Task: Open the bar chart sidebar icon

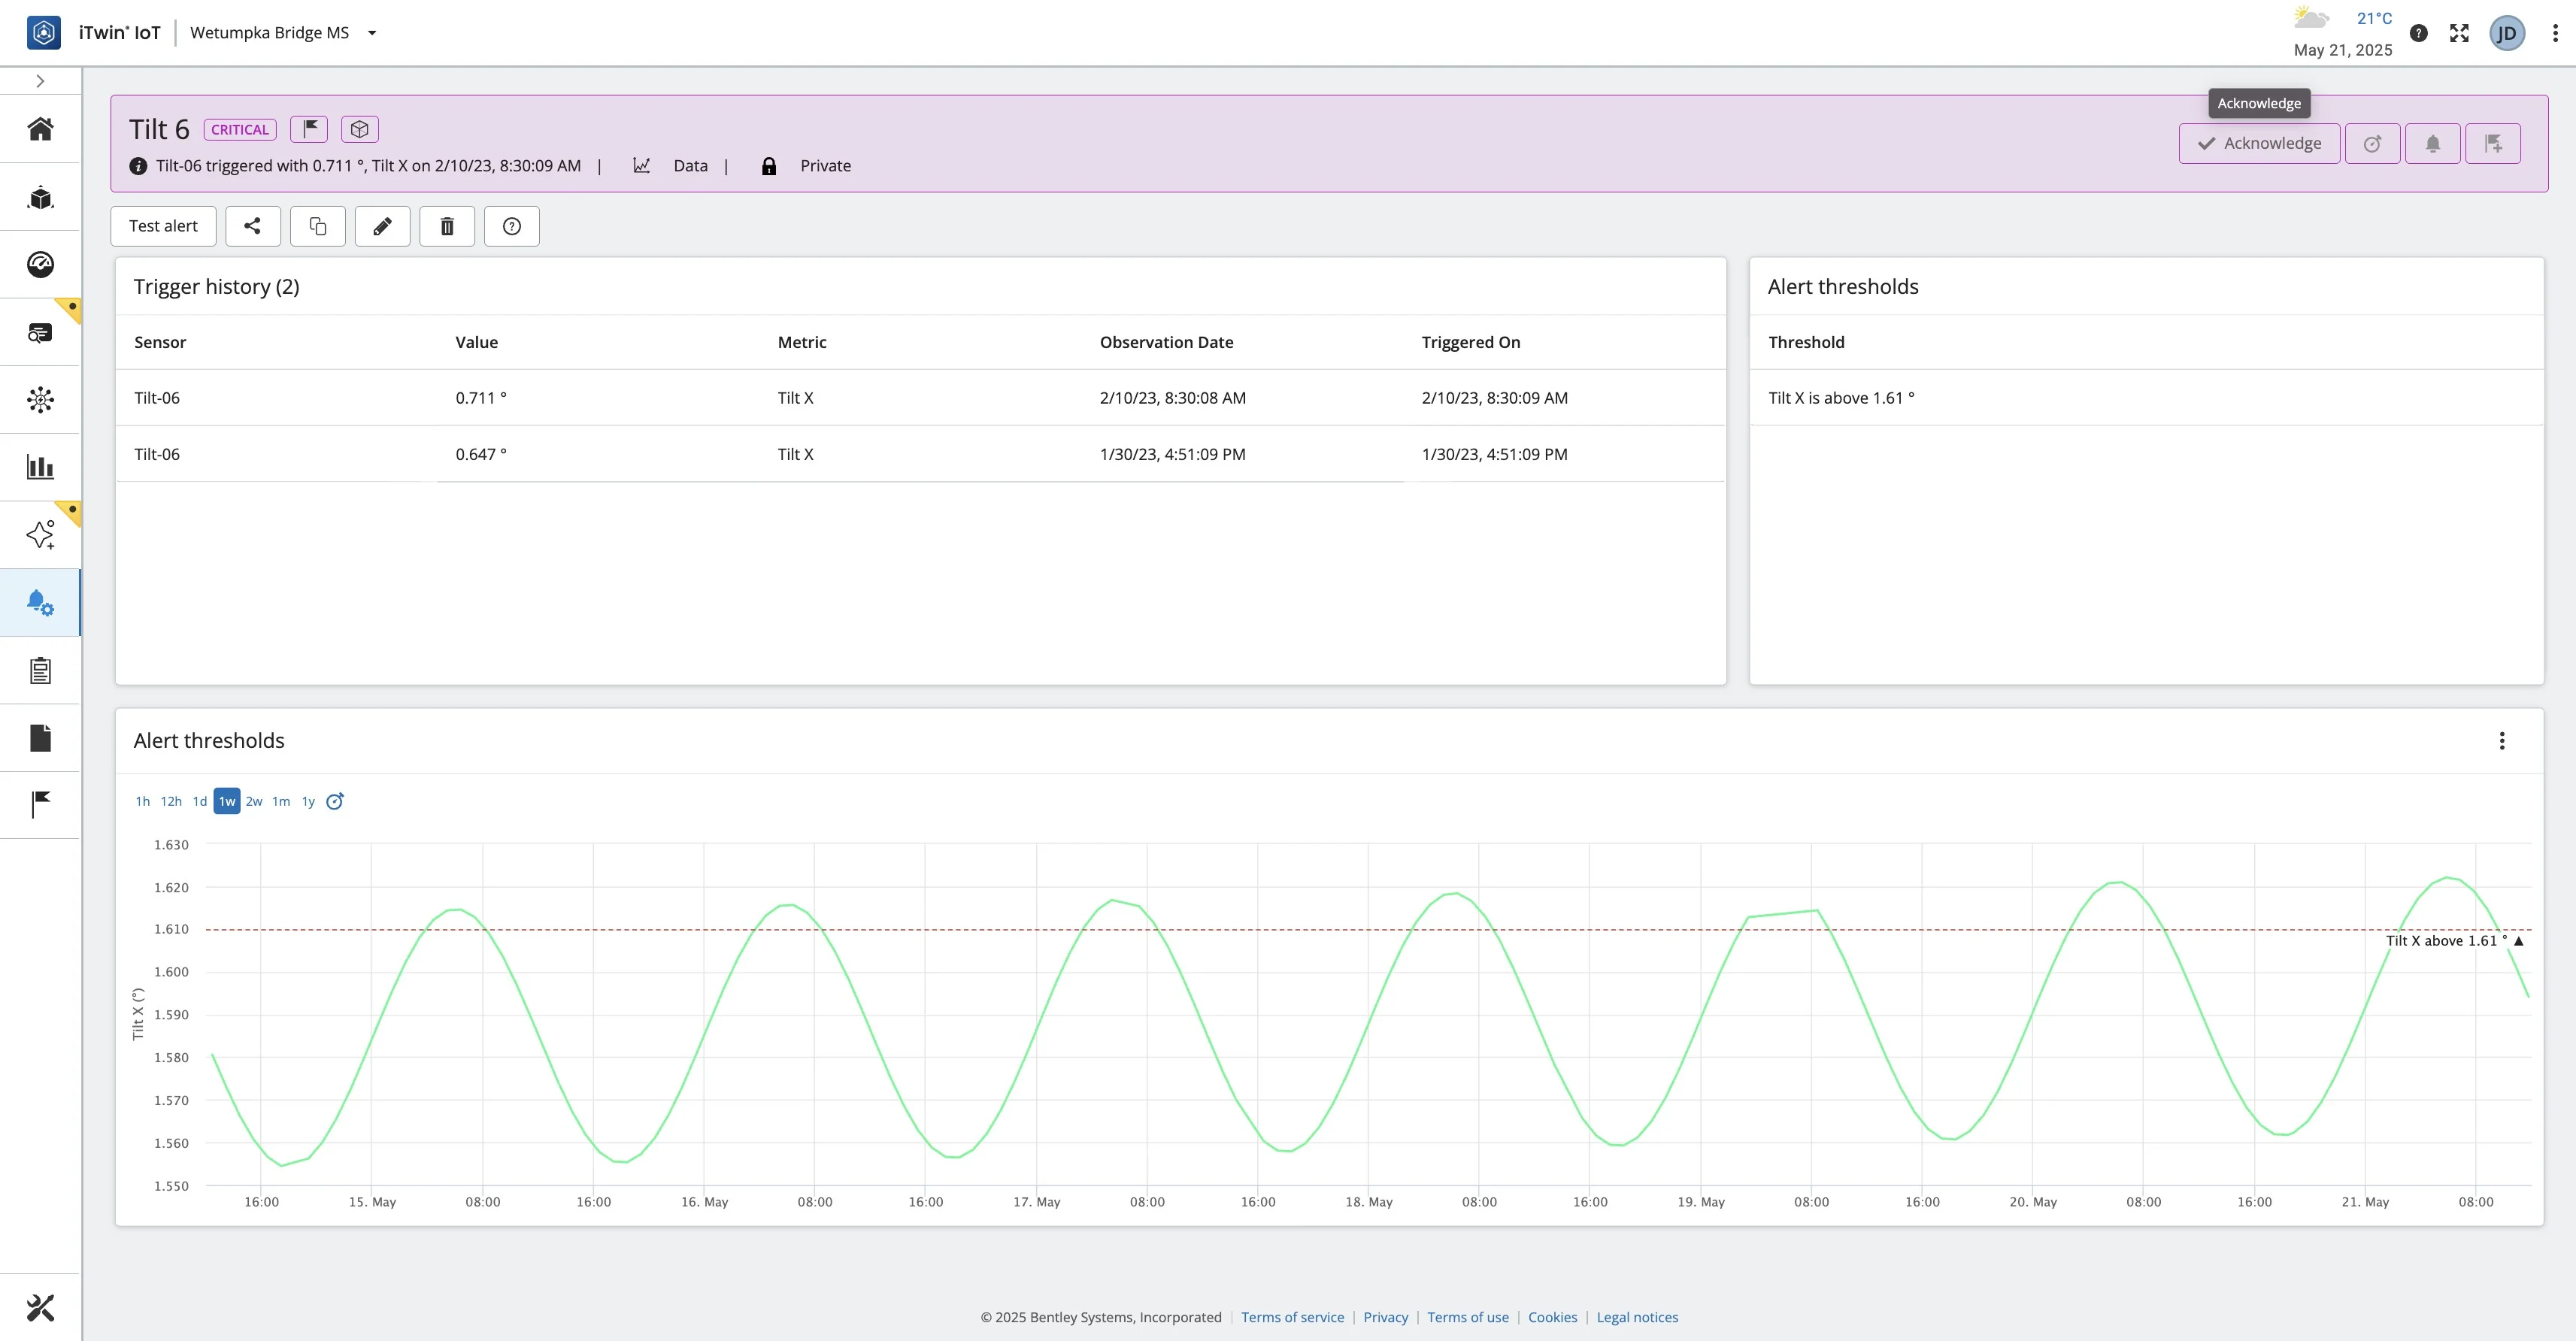Action: click(x=40, y=467)
